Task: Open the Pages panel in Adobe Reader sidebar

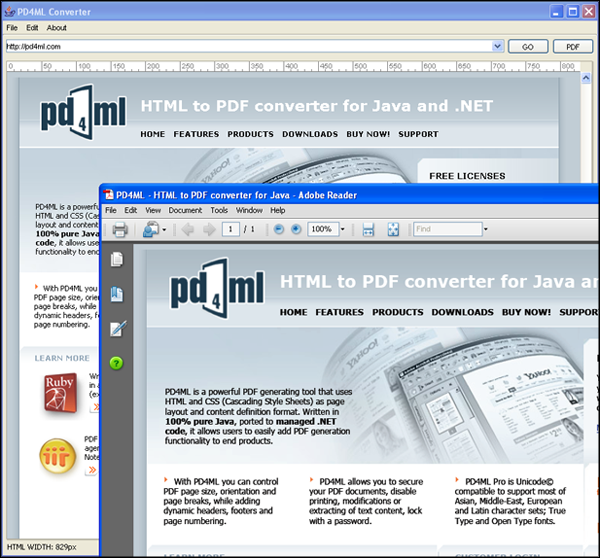Action: pyautogui.click(x=117, y=260)
